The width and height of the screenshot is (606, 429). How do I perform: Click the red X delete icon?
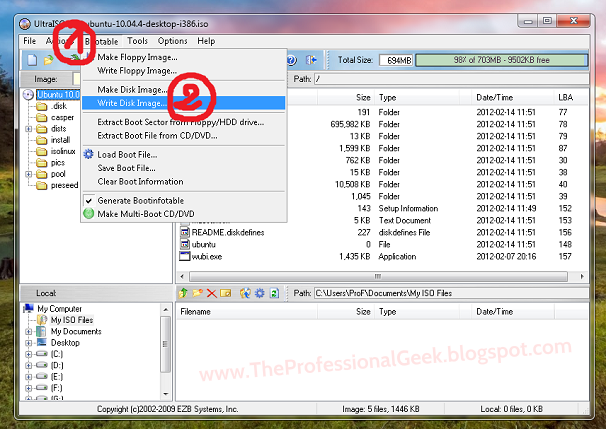(x=211, y=293)
